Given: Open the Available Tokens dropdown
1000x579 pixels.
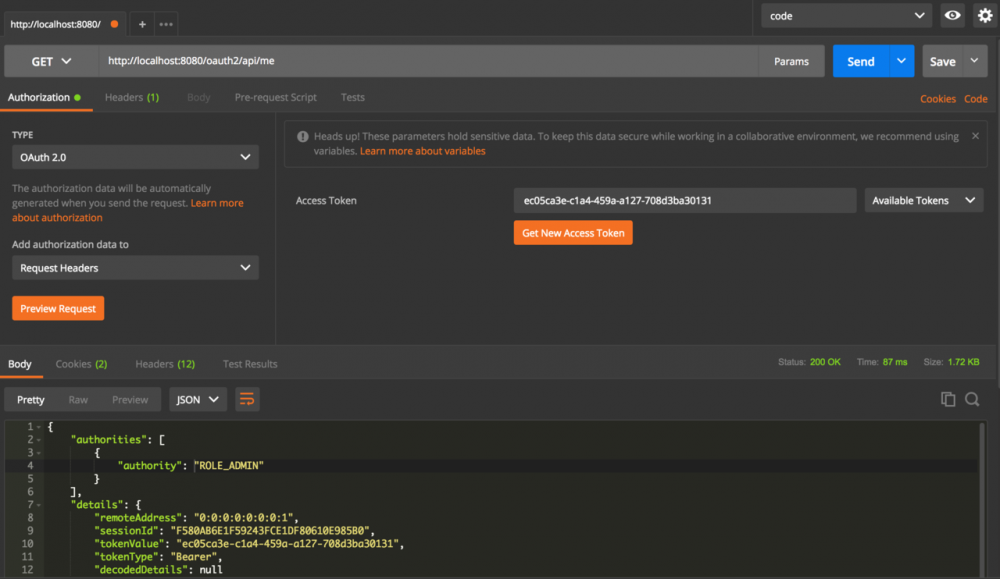Looking at the screenshot, I should pos(923,200).
